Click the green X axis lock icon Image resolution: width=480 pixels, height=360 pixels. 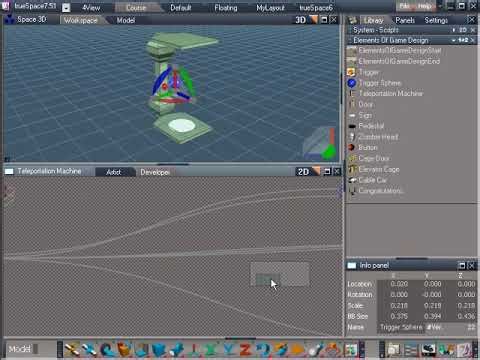click(x=211, y=349)
